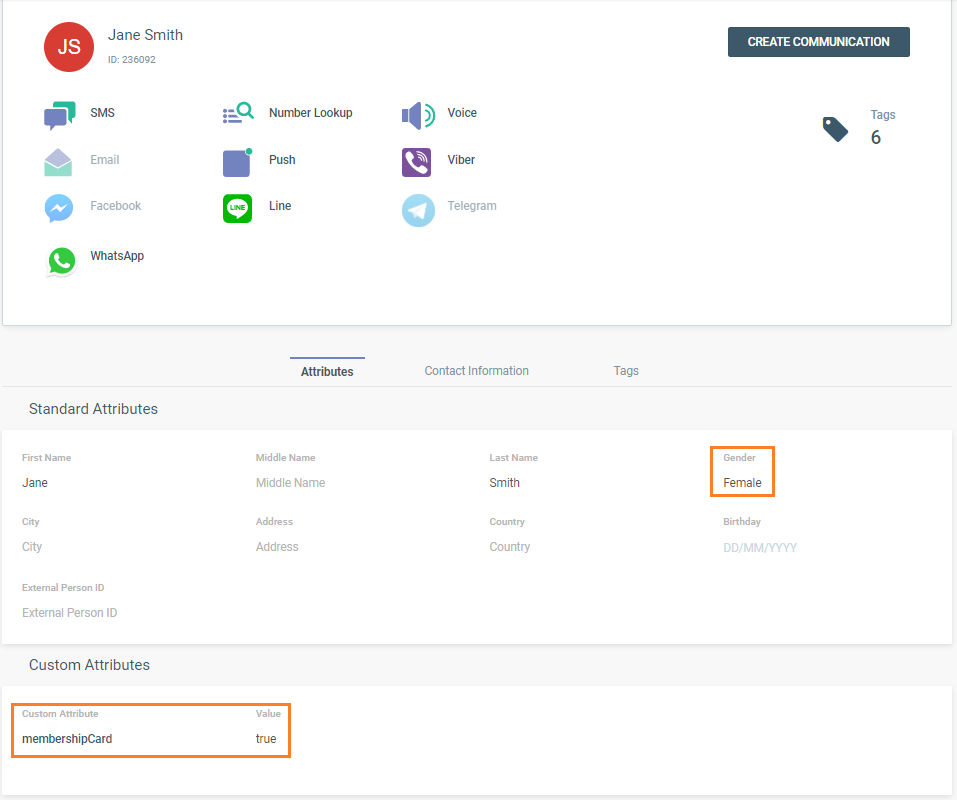This screenshot has width=957, height=800.
Task: Click the tag icon beside Tags count
Action: click(x=835, y=129)
